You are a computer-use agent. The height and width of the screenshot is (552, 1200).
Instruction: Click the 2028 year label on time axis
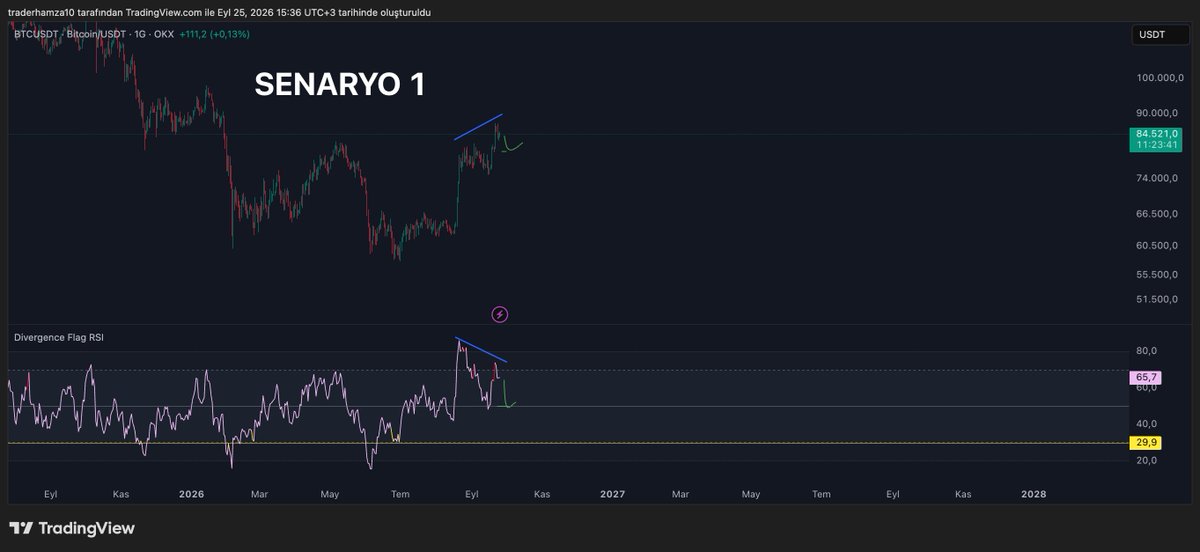(1033, 494)
